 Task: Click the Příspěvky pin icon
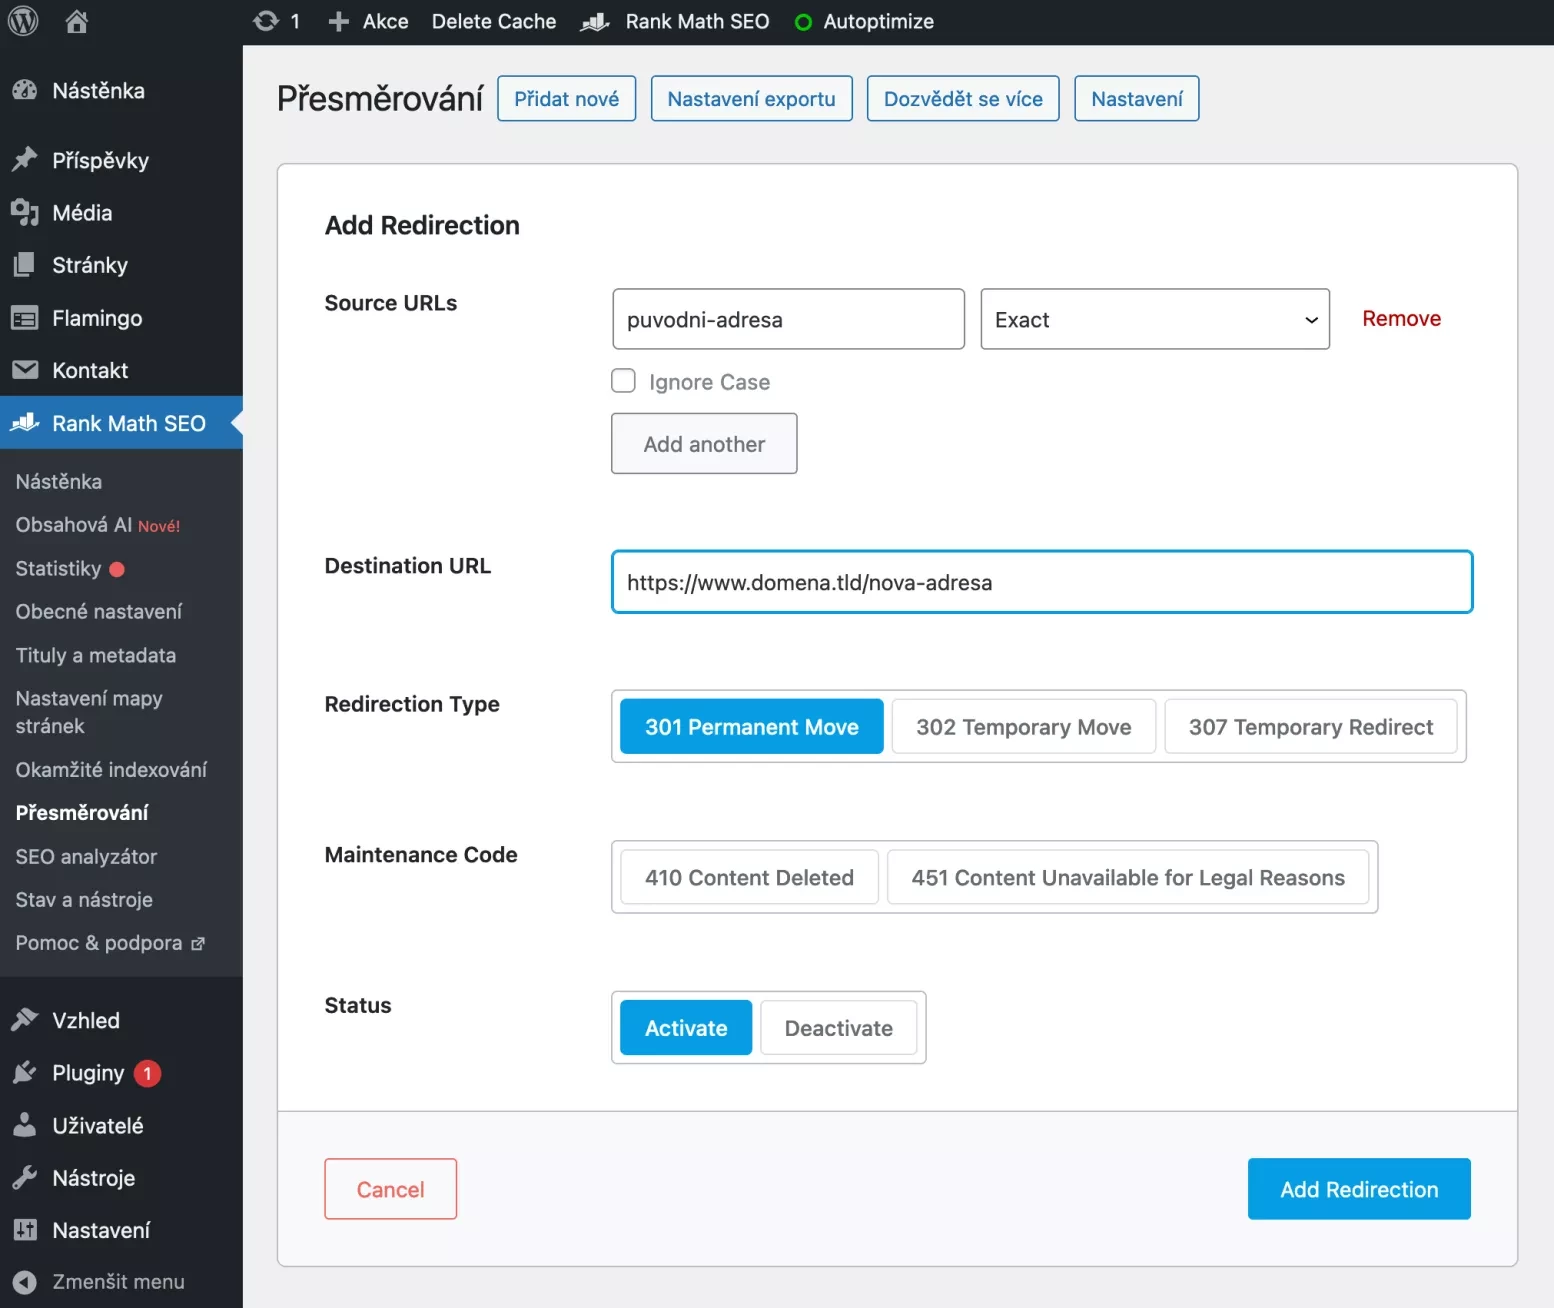pos(25,160)
